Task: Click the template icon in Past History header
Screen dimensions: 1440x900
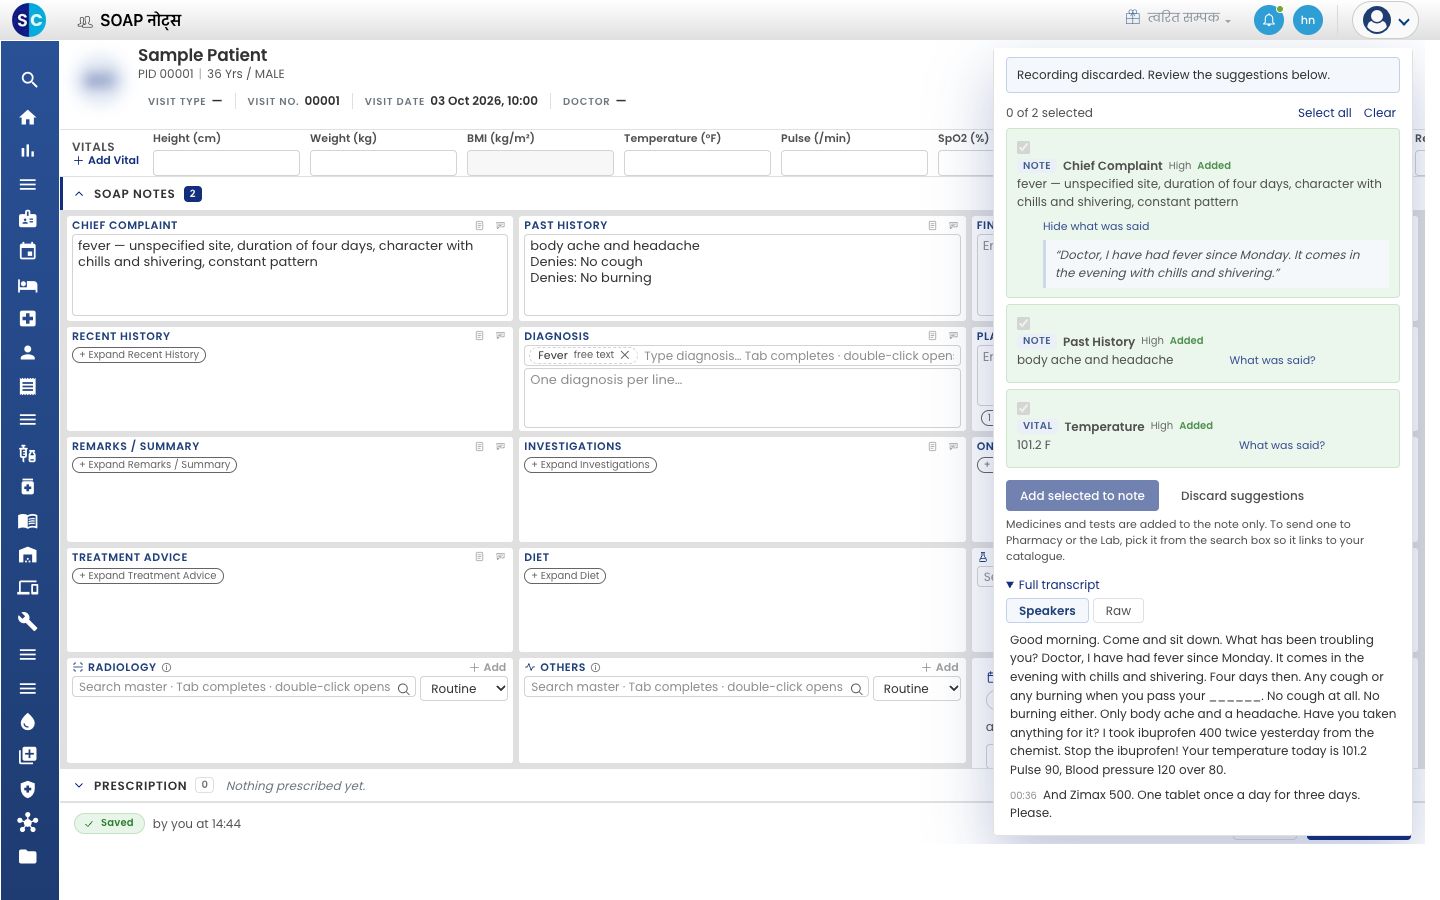Action: point(932,226)
